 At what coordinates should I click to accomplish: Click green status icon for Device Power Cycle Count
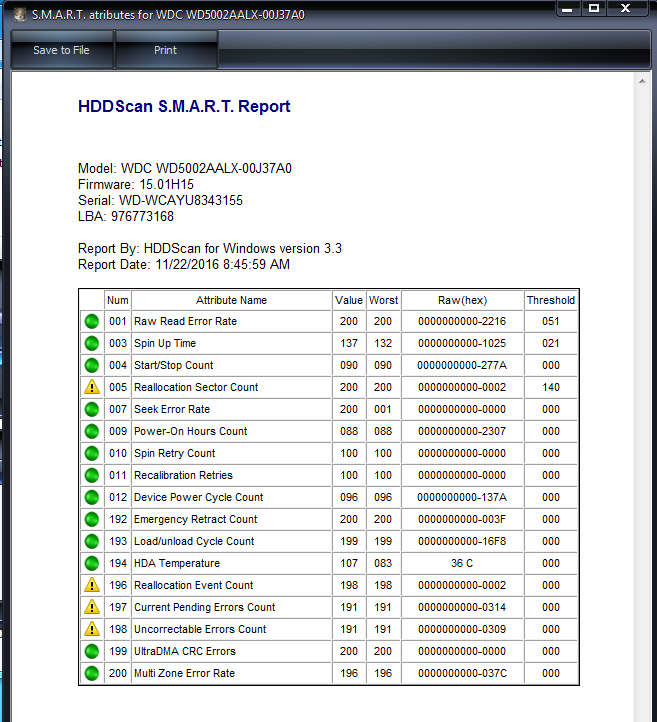point(92,497)
